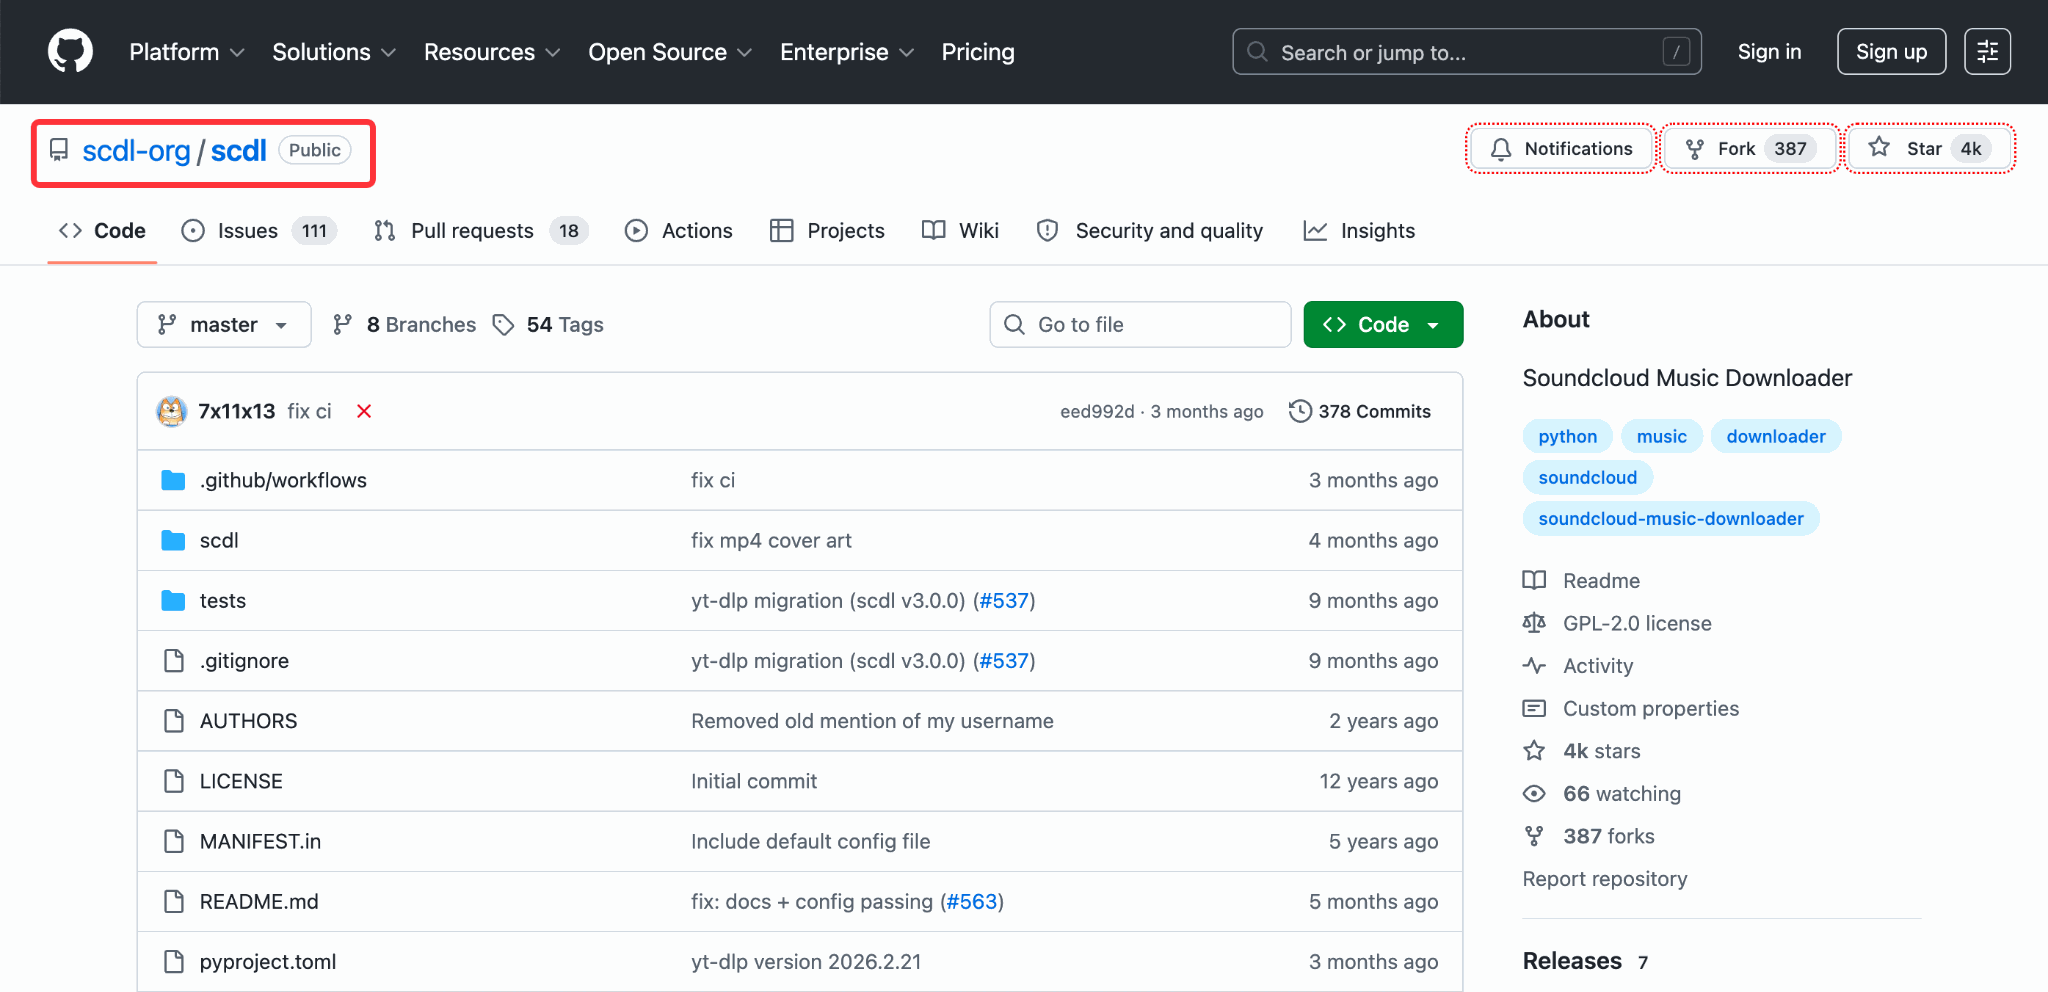Switch to the Projects tab
The image size is (2048, 992).
tap(827, 231)
